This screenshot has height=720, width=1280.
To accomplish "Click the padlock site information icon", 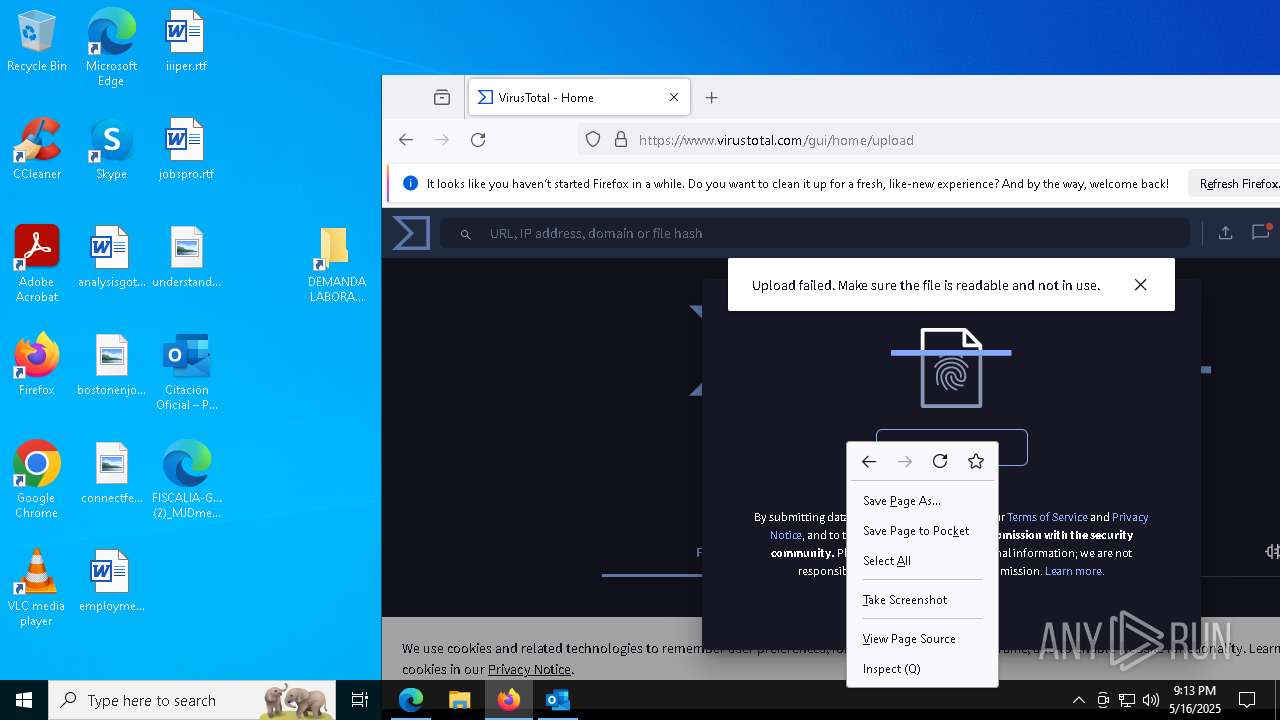I will tap(621, 140).
